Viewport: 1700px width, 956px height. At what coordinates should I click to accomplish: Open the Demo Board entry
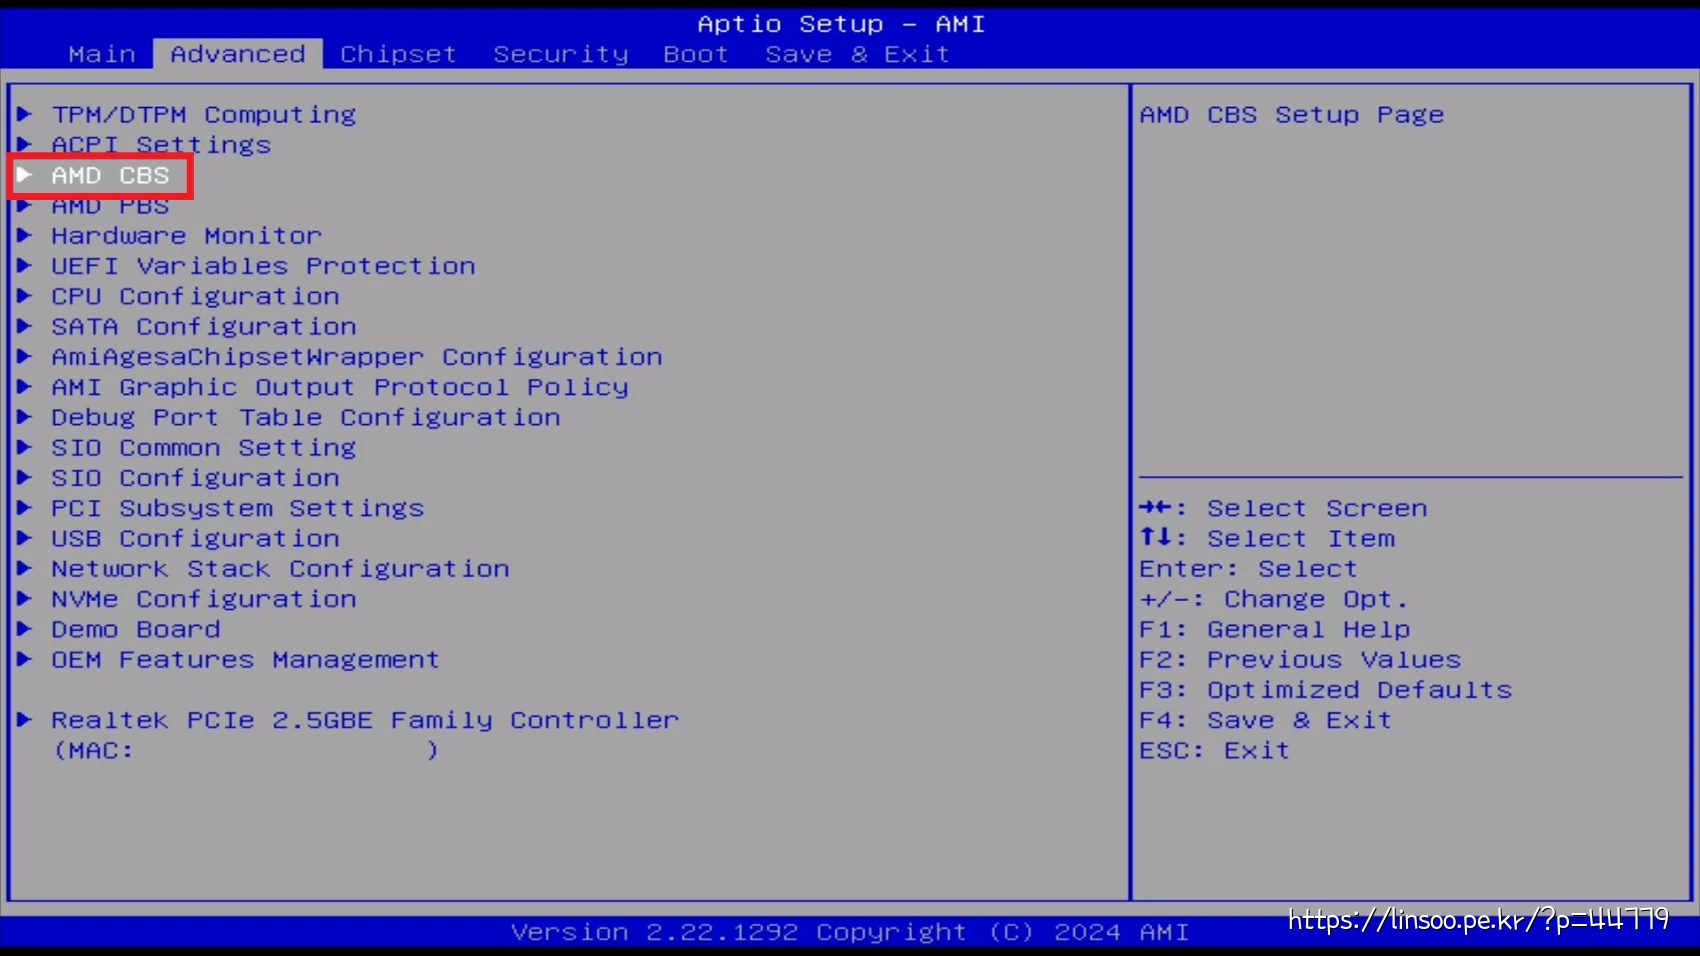136,629
